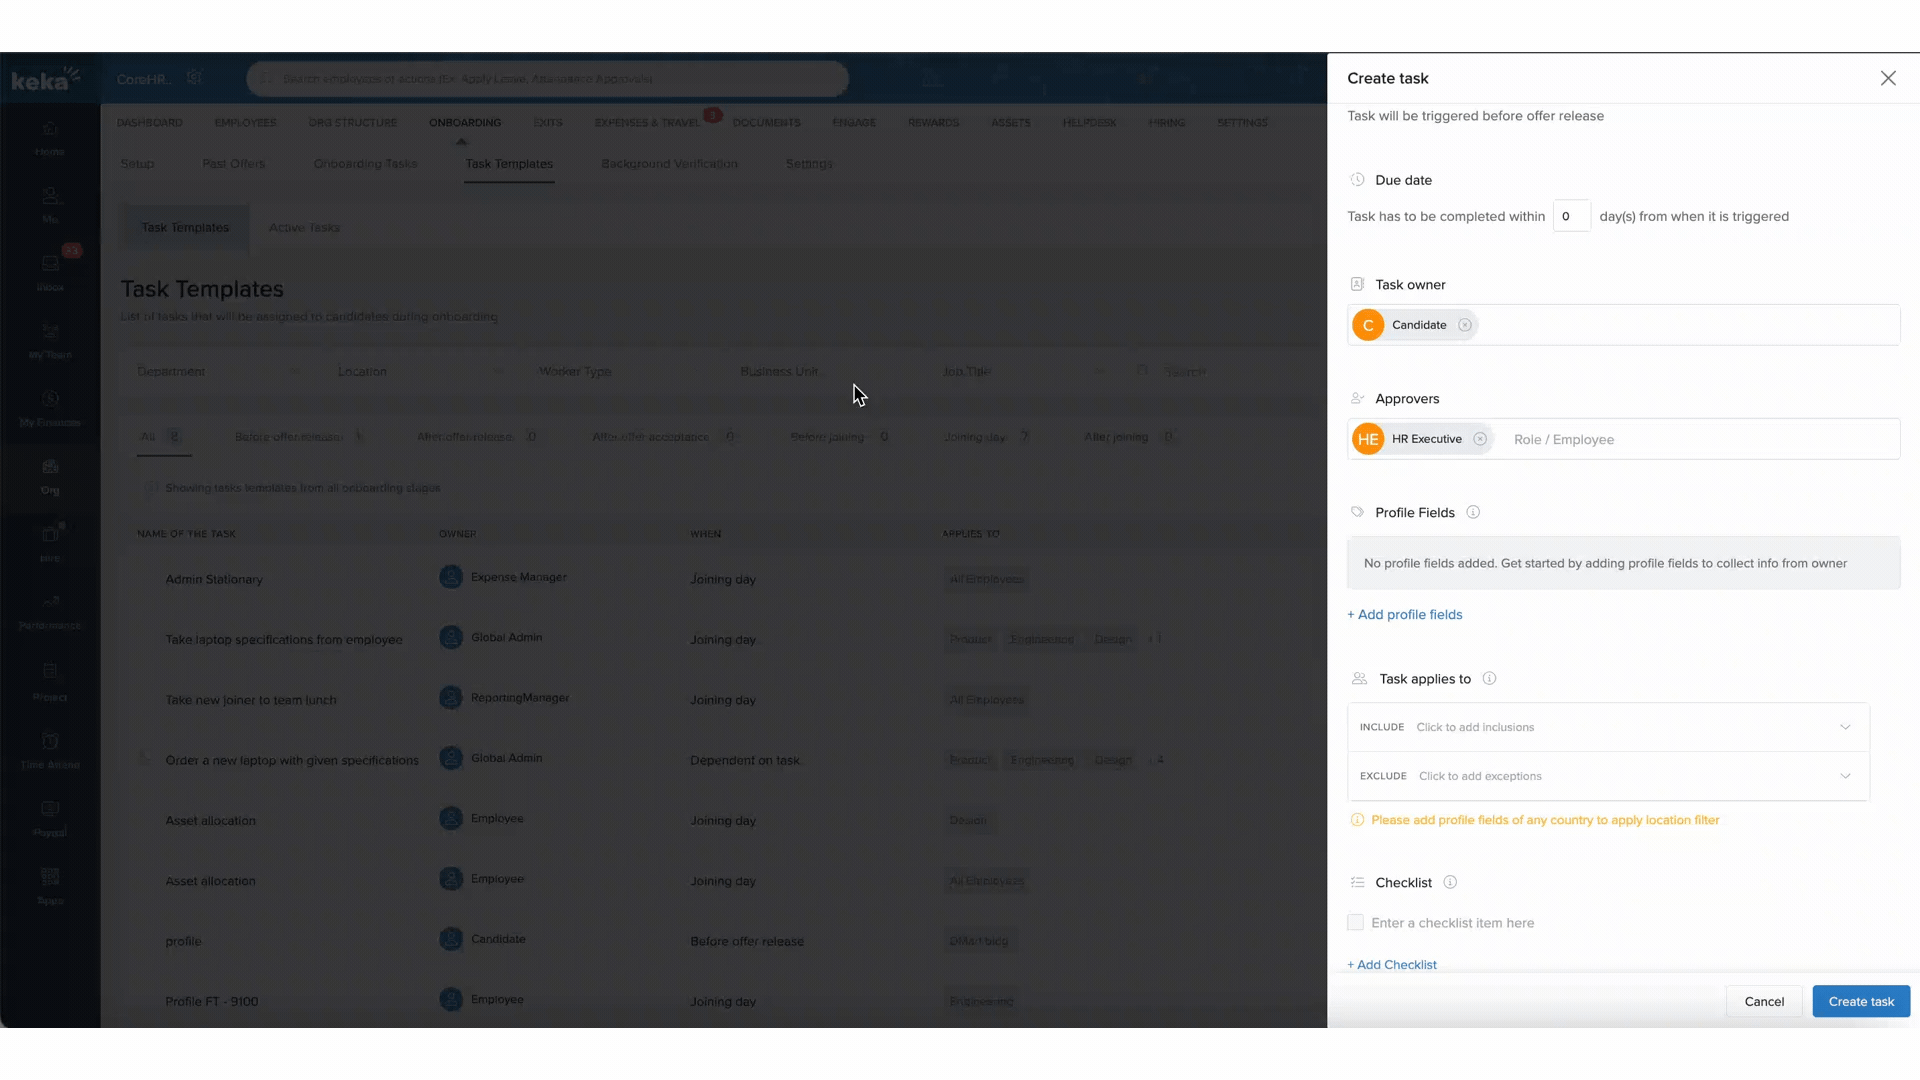Enable Include filter for task applicability
The width and height of the screenshot is (1920, 1080).
[x=1605, y=727]
